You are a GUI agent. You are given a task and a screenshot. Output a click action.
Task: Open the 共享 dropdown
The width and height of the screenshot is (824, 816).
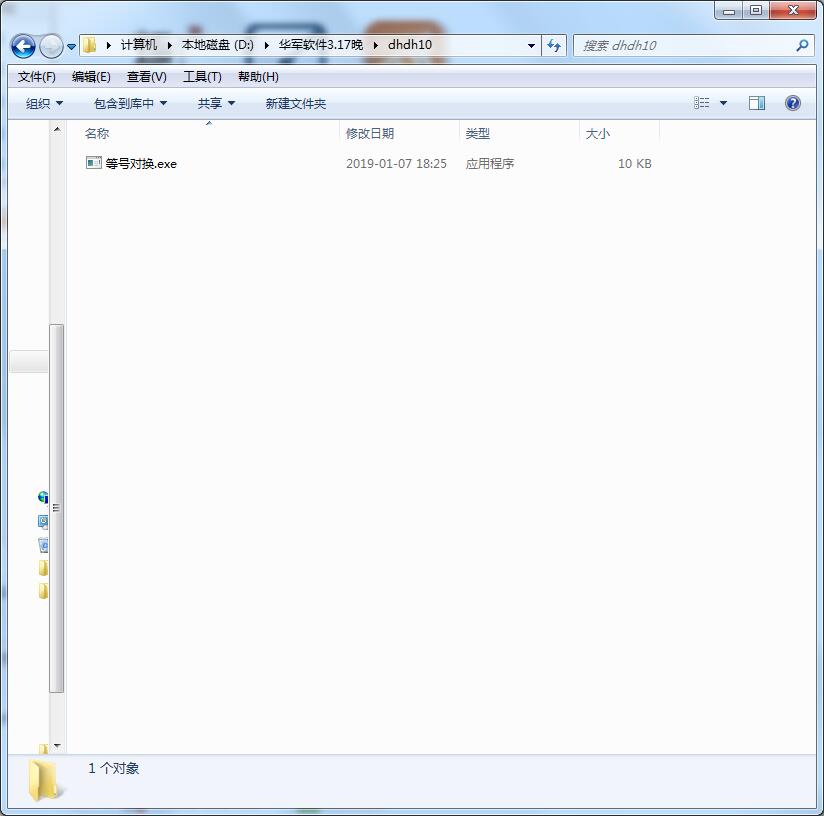point(216,104)
